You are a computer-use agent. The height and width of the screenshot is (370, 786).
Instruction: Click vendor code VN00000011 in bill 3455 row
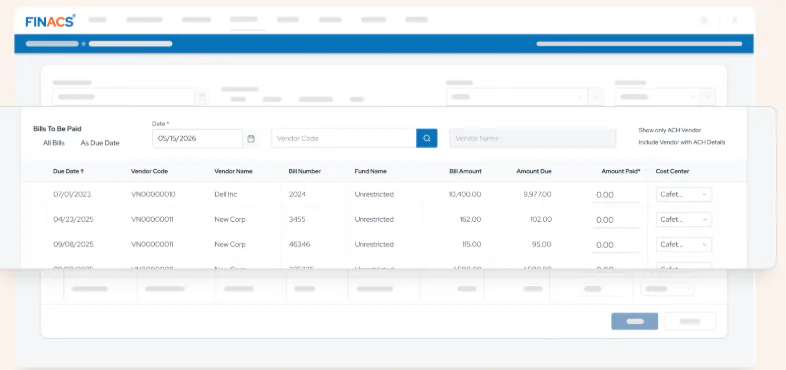(152, 220)
